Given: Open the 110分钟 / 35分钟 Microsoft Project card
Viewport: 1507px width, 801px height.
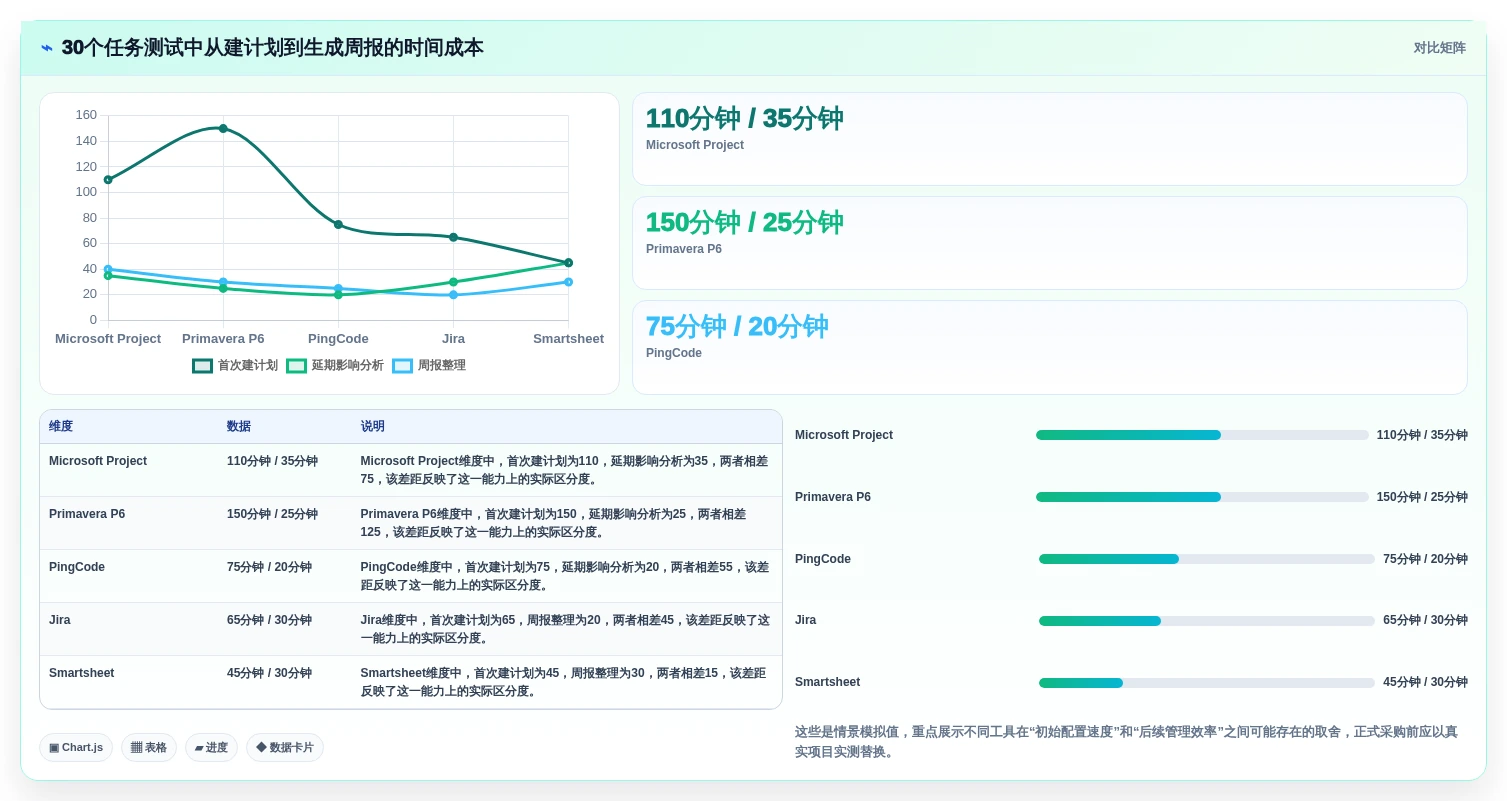Looking at the screenshot, I should 1049,139.
